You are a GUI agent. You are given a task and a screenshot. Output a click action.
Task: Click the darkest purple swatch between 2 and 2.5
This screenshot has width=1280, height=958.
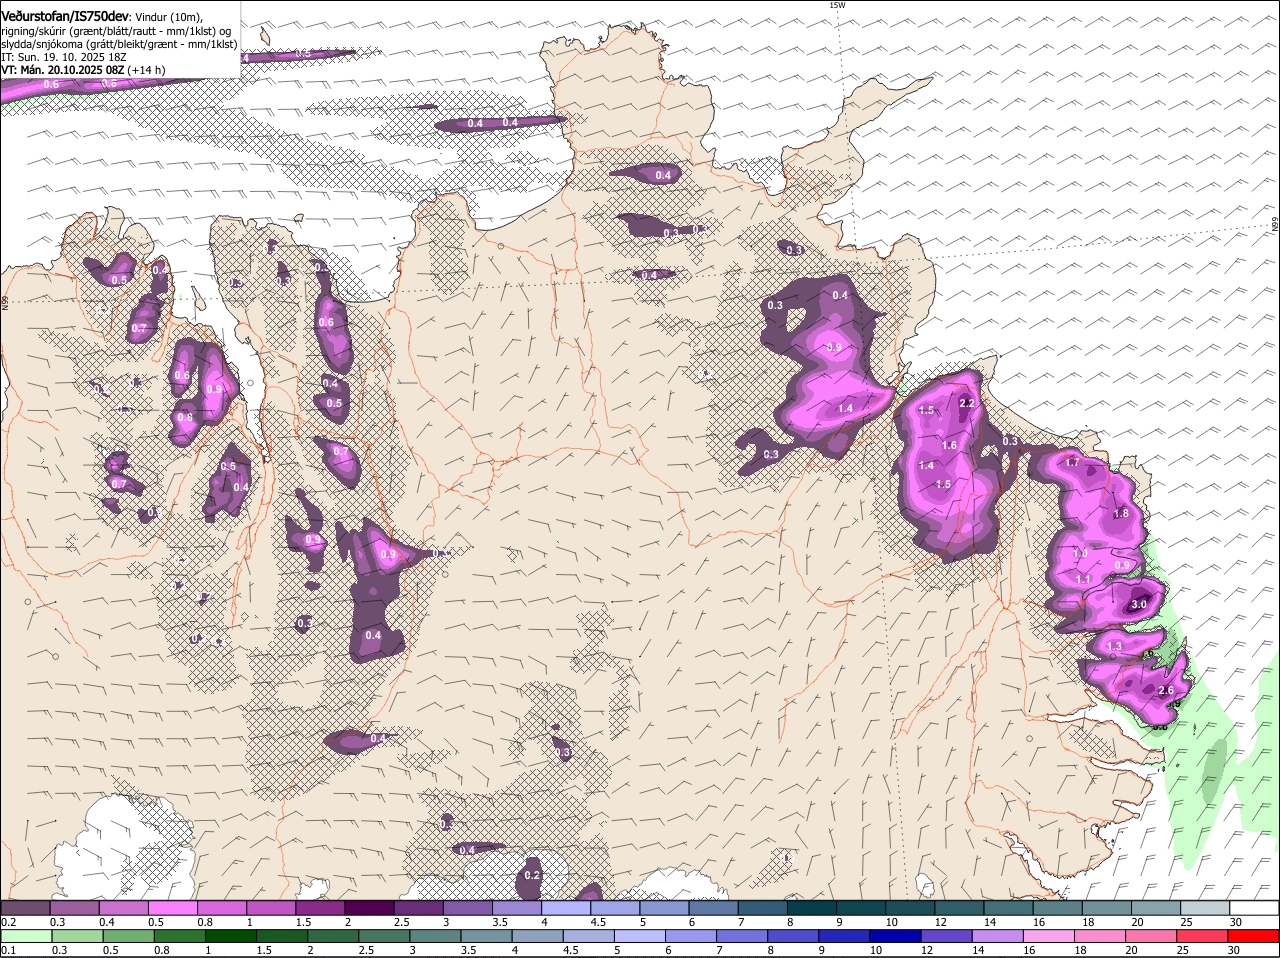(x=369, y=907)
